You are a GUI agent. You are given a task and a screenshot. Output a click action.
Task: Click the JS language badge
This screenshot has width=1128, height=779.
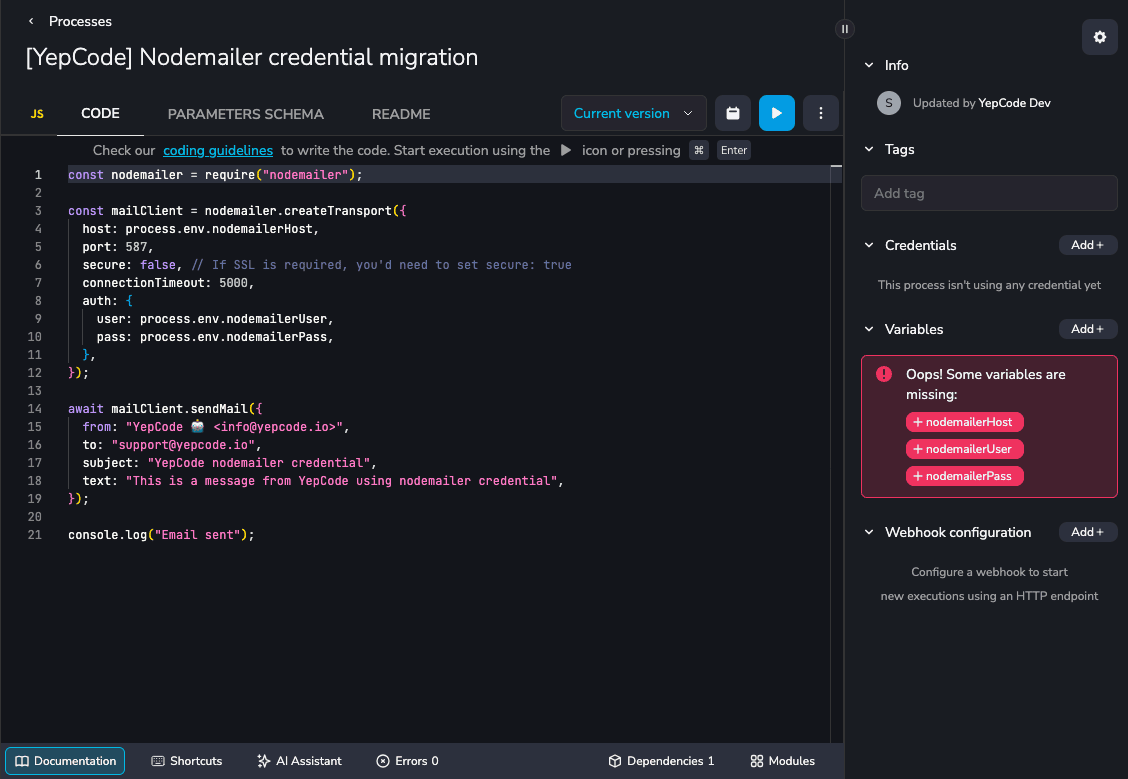(37, 114)
